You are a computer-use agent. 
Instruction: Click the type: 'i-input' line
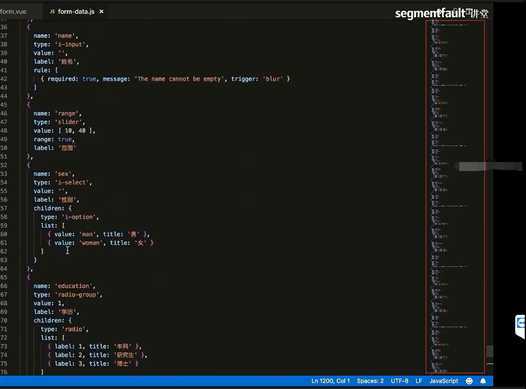(61, 44)
